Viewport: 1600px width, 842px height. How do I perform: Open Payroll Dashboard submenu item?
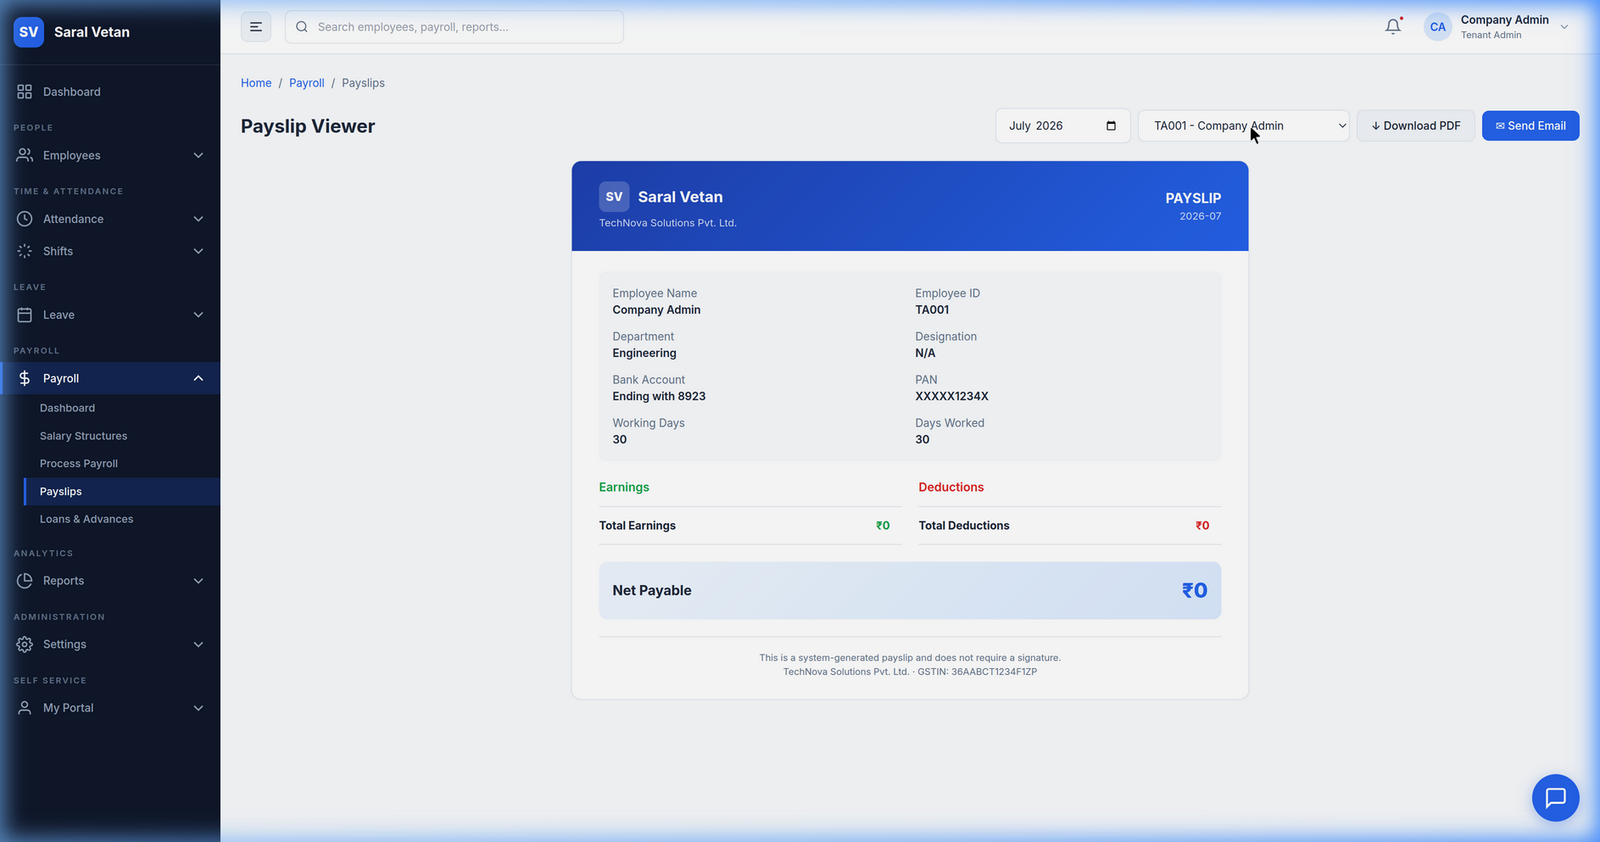(67, 408)
